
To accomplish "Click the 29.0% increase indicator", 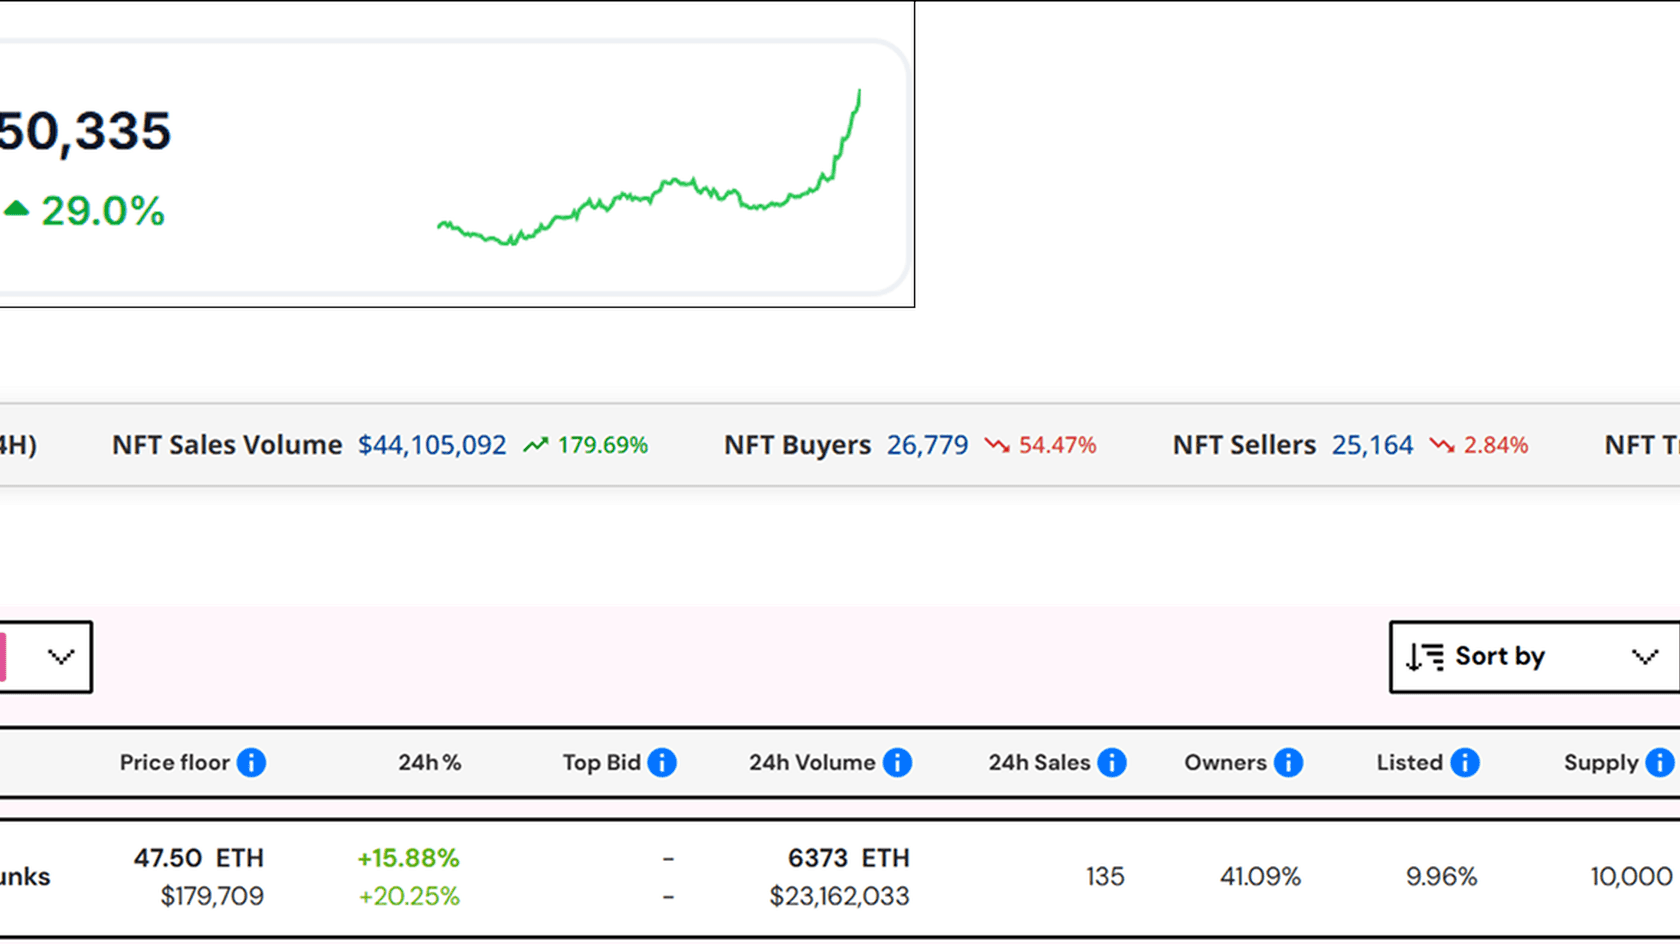I will point(85,211).
